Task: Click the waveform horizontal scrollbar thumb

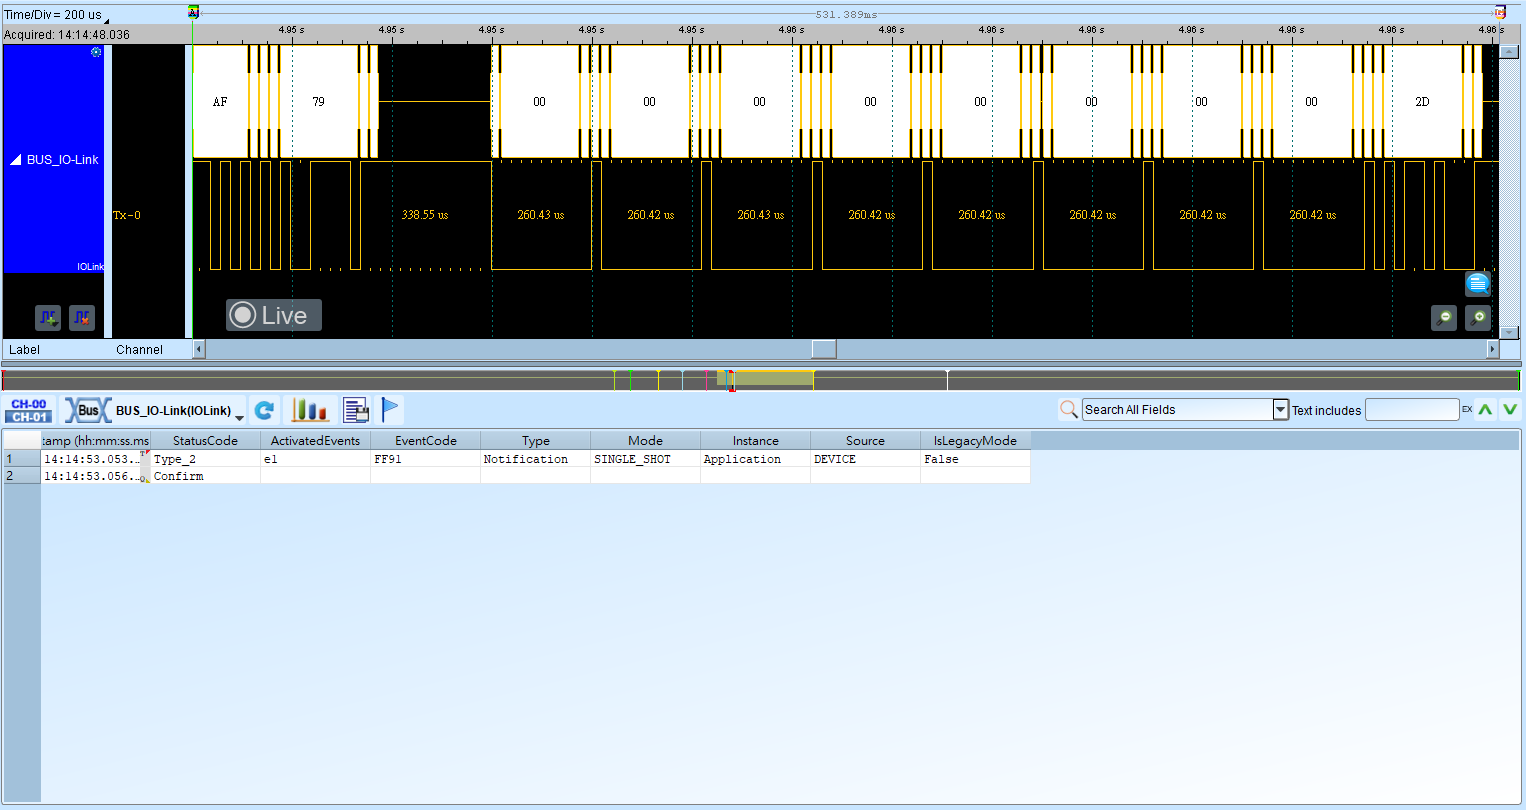Action: (823, 349)
